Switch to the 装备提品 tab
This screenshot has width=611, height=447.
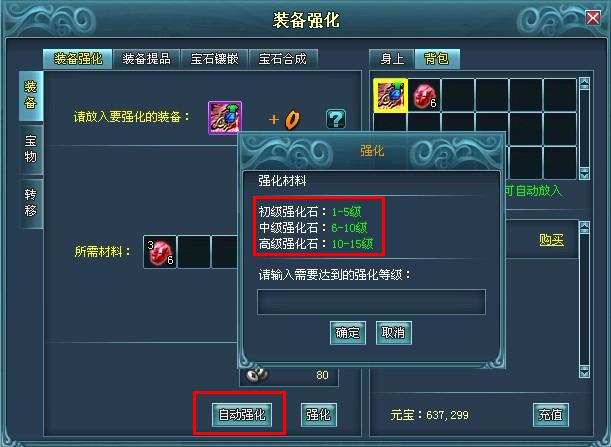pyautogui.click(x=146, y=59)
